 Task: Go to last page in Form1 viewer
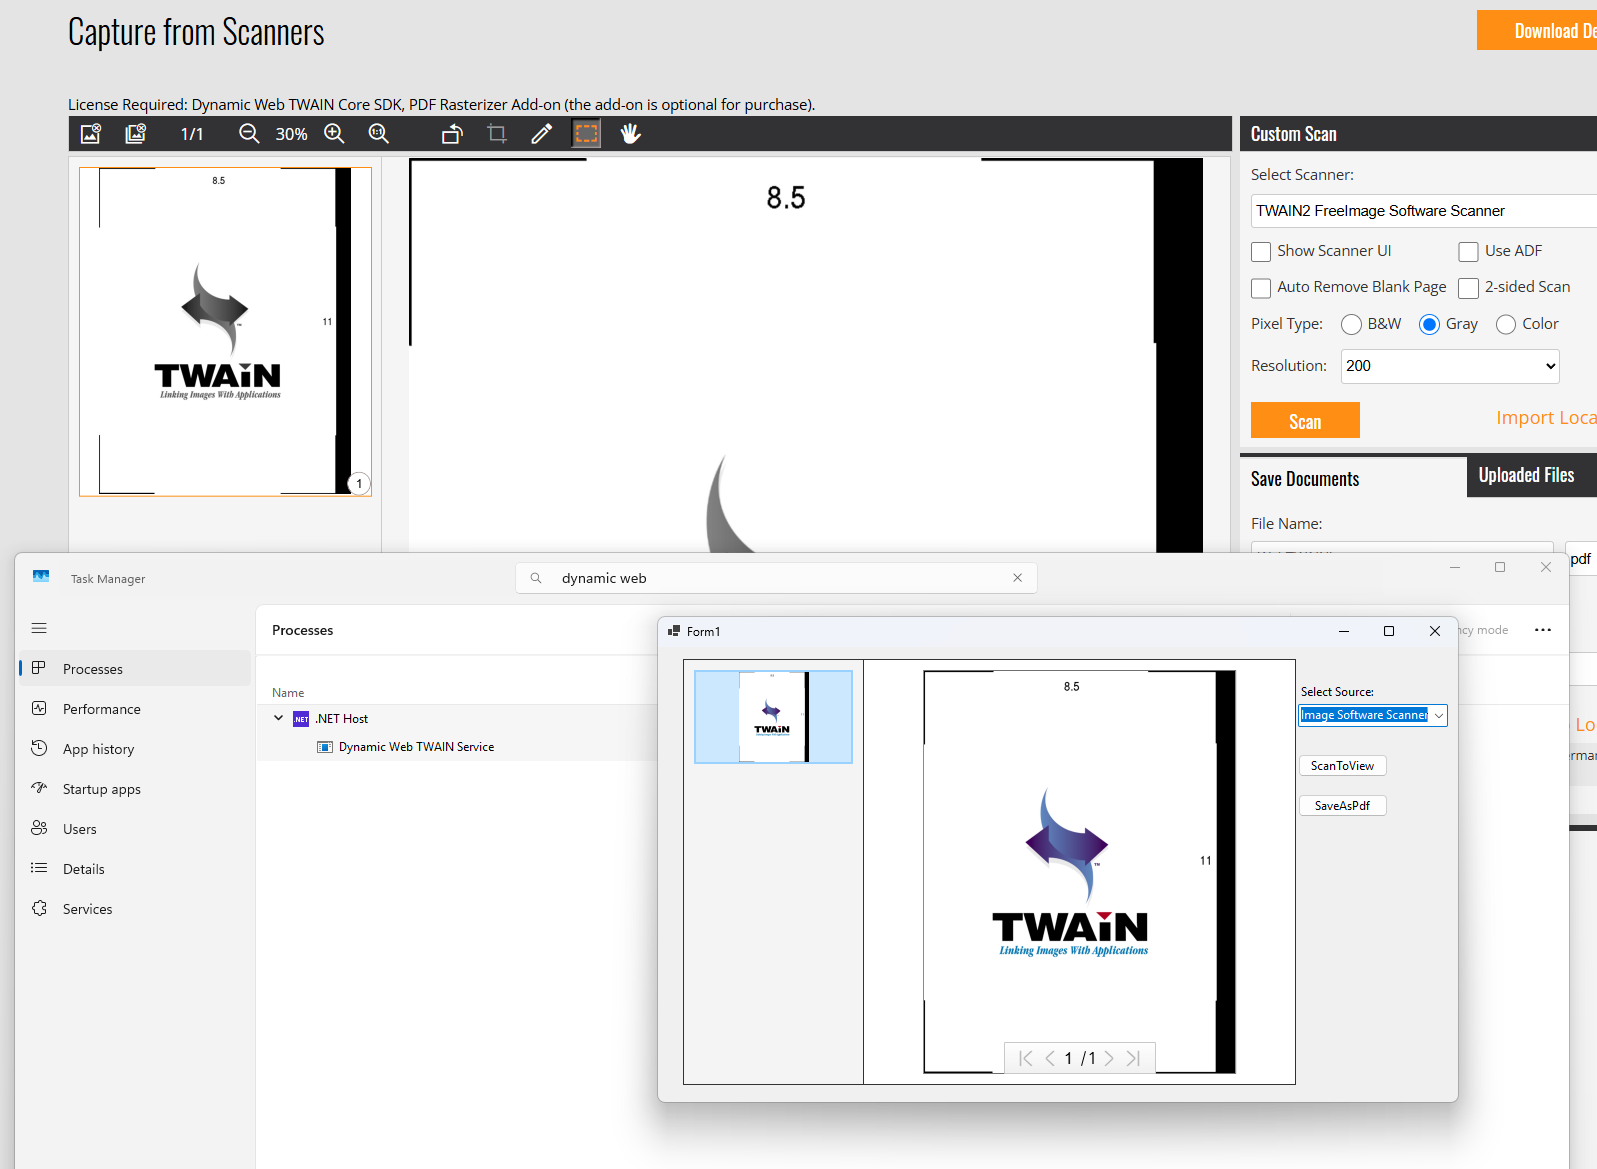pyautogui.click(x=1133, y=1058)
